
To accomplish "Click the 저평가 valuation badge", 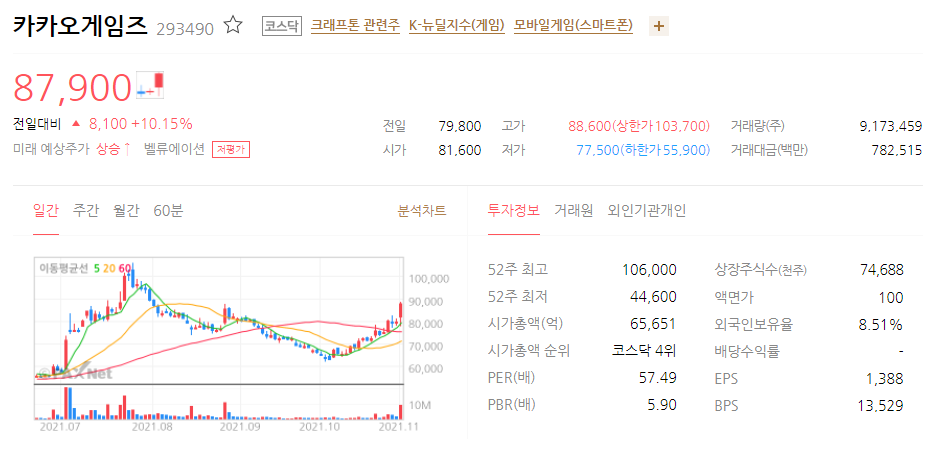I will tap(231, 150).
